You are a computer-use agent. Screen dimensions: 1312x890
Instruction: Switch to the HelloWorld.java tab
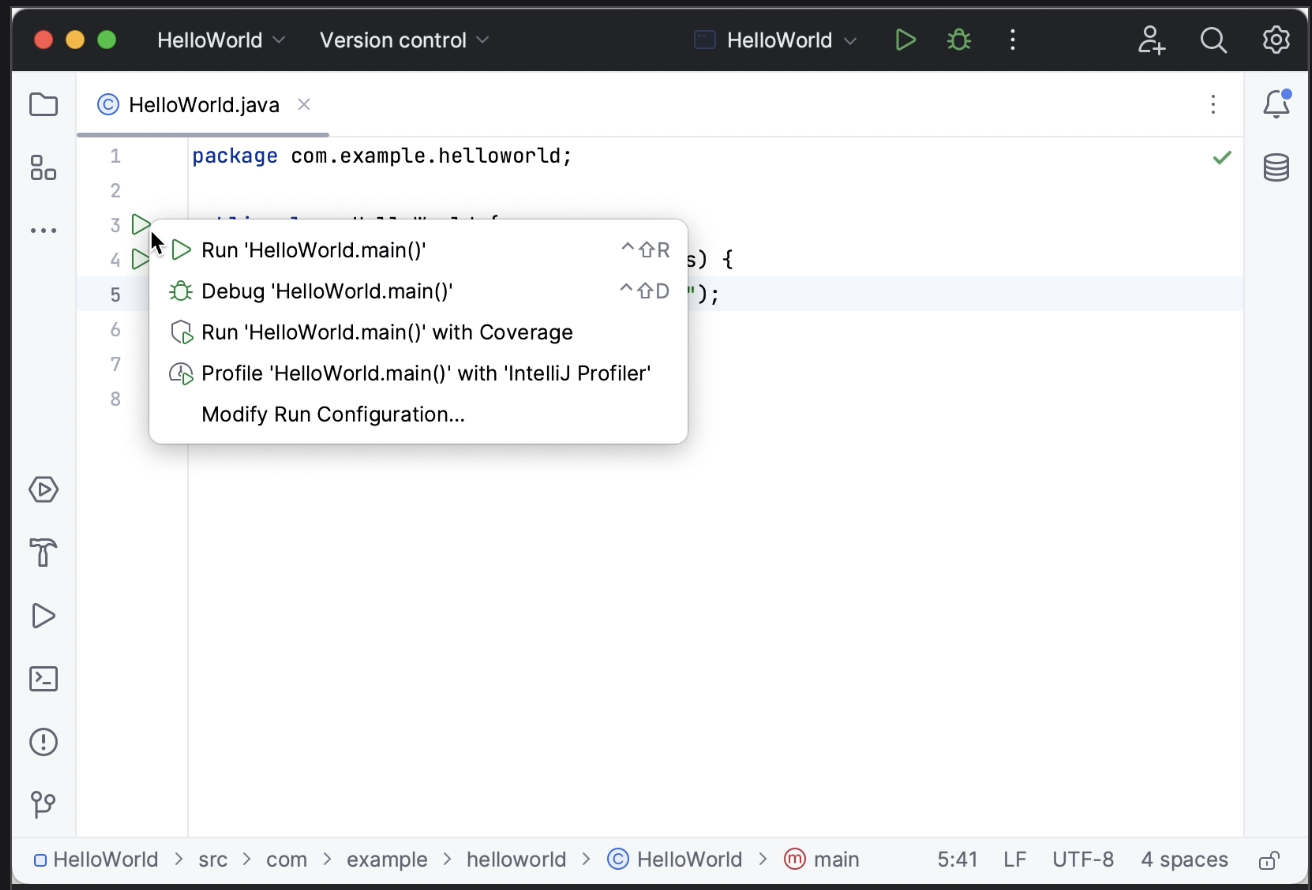(204, 105)
